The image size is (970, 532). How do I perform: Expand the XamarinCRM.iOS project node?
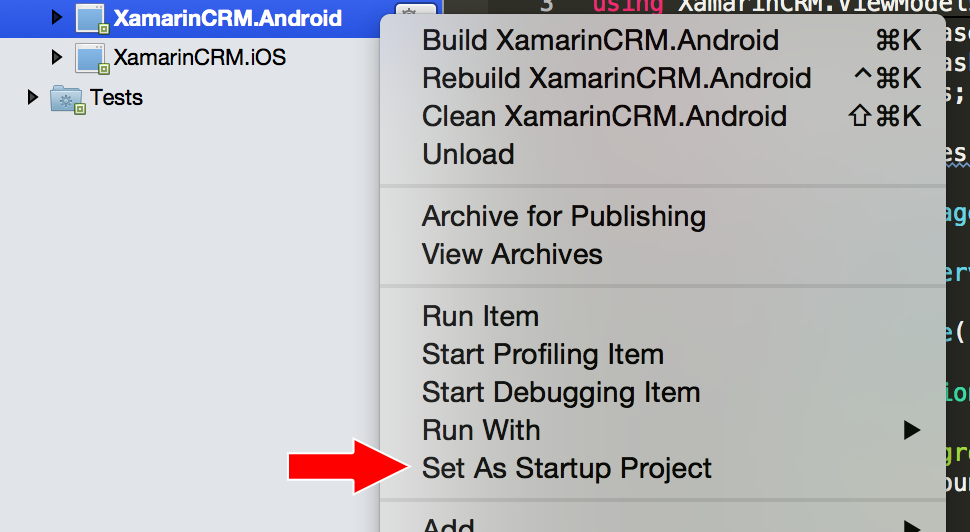[57, 58]
